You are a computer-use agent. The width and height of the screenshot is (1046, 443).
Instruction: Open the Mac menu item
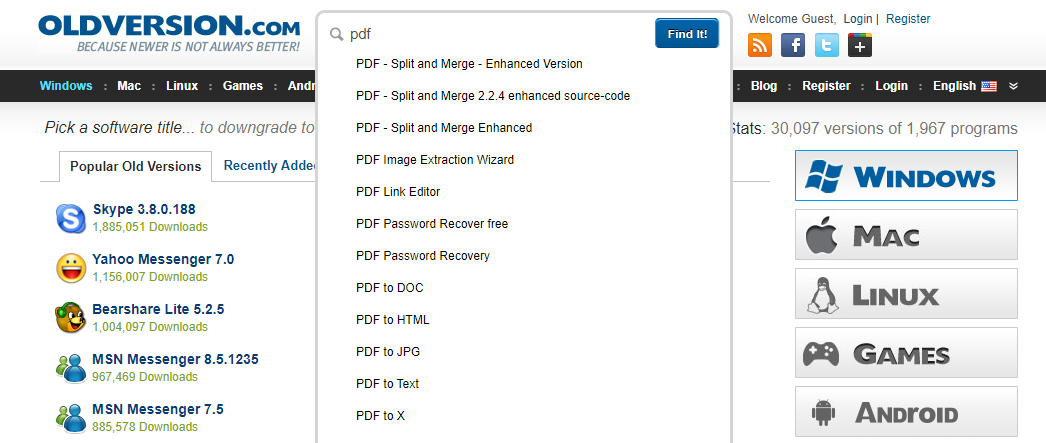point(129,86)
